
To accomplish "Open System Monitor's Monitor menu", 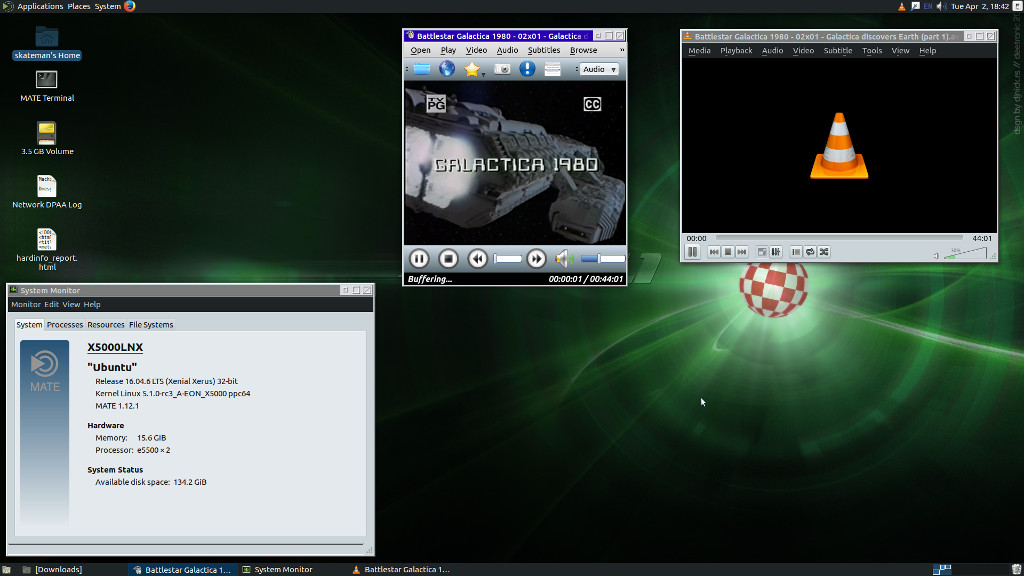I will point(26,304).
